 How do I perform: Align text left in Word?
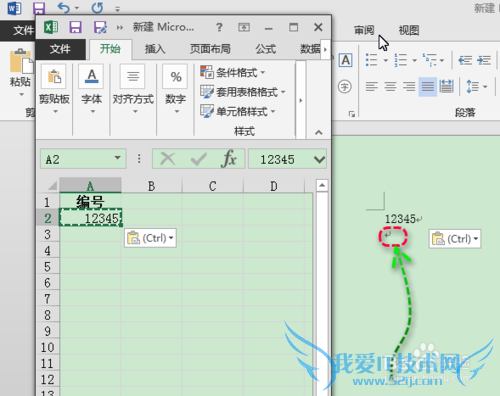[371, 87]
